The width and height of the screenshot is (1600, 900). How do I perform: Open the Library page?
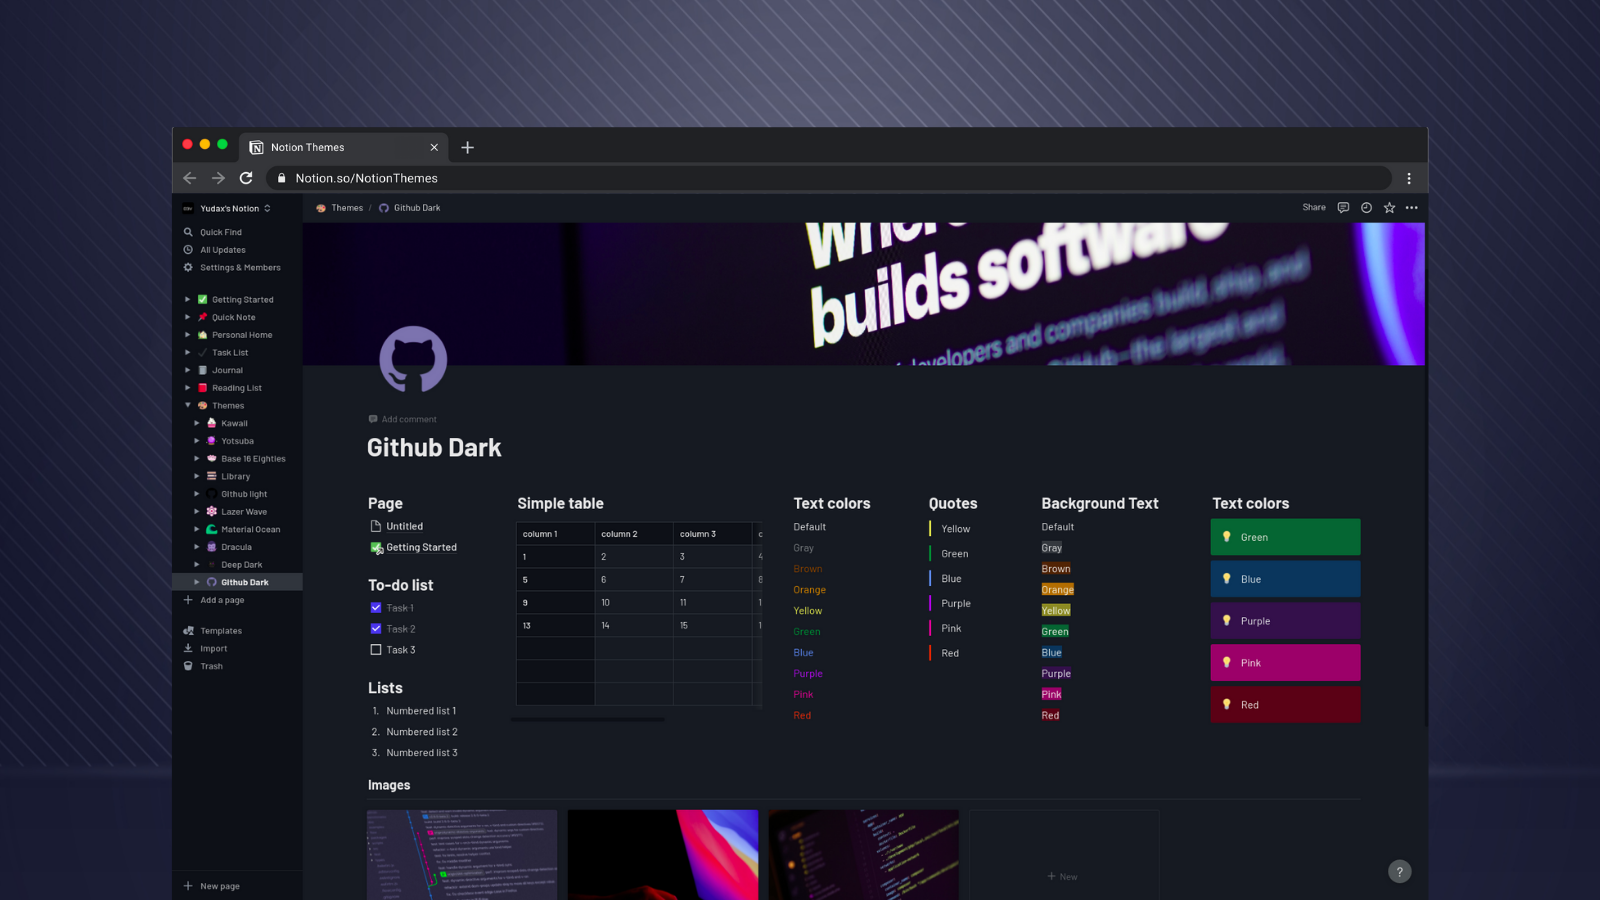pos(237,476)
